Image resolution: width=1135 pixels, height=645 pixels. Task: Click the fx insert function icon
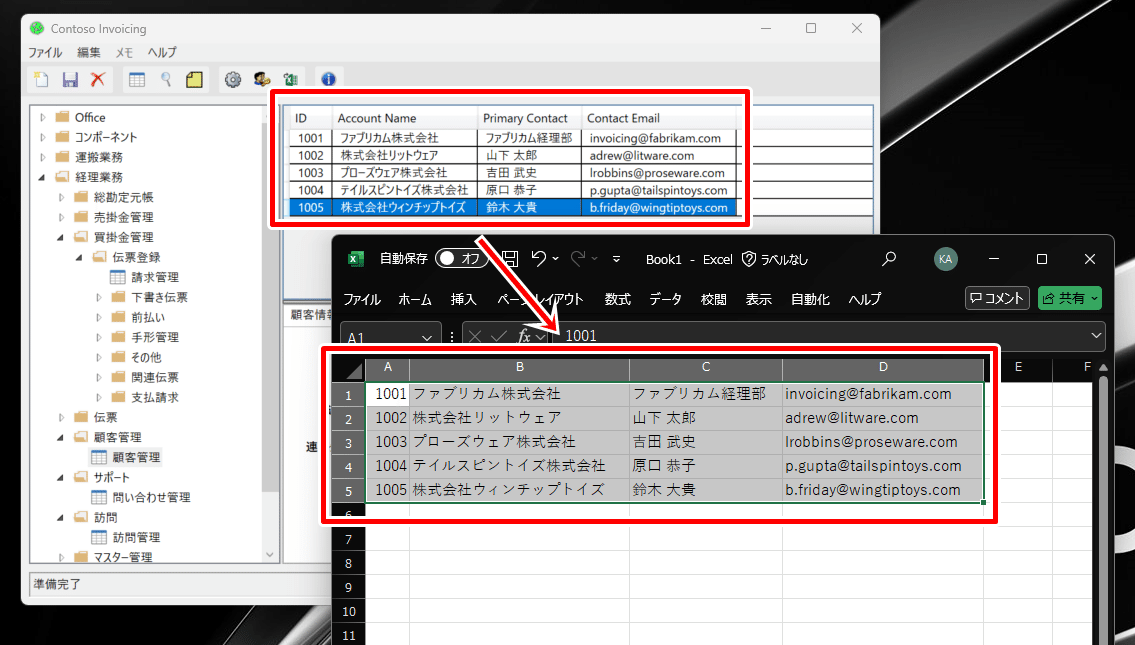point(523,336)
